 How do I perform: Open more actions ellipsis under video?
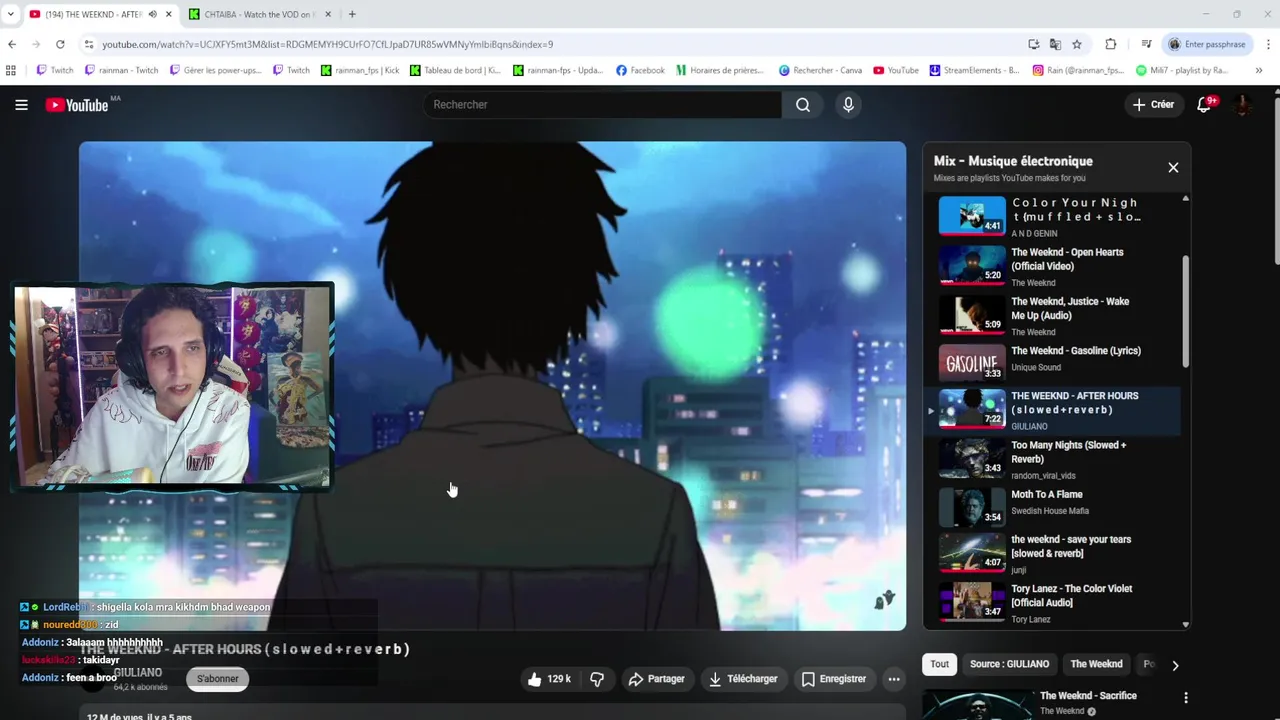pos(894,679)
